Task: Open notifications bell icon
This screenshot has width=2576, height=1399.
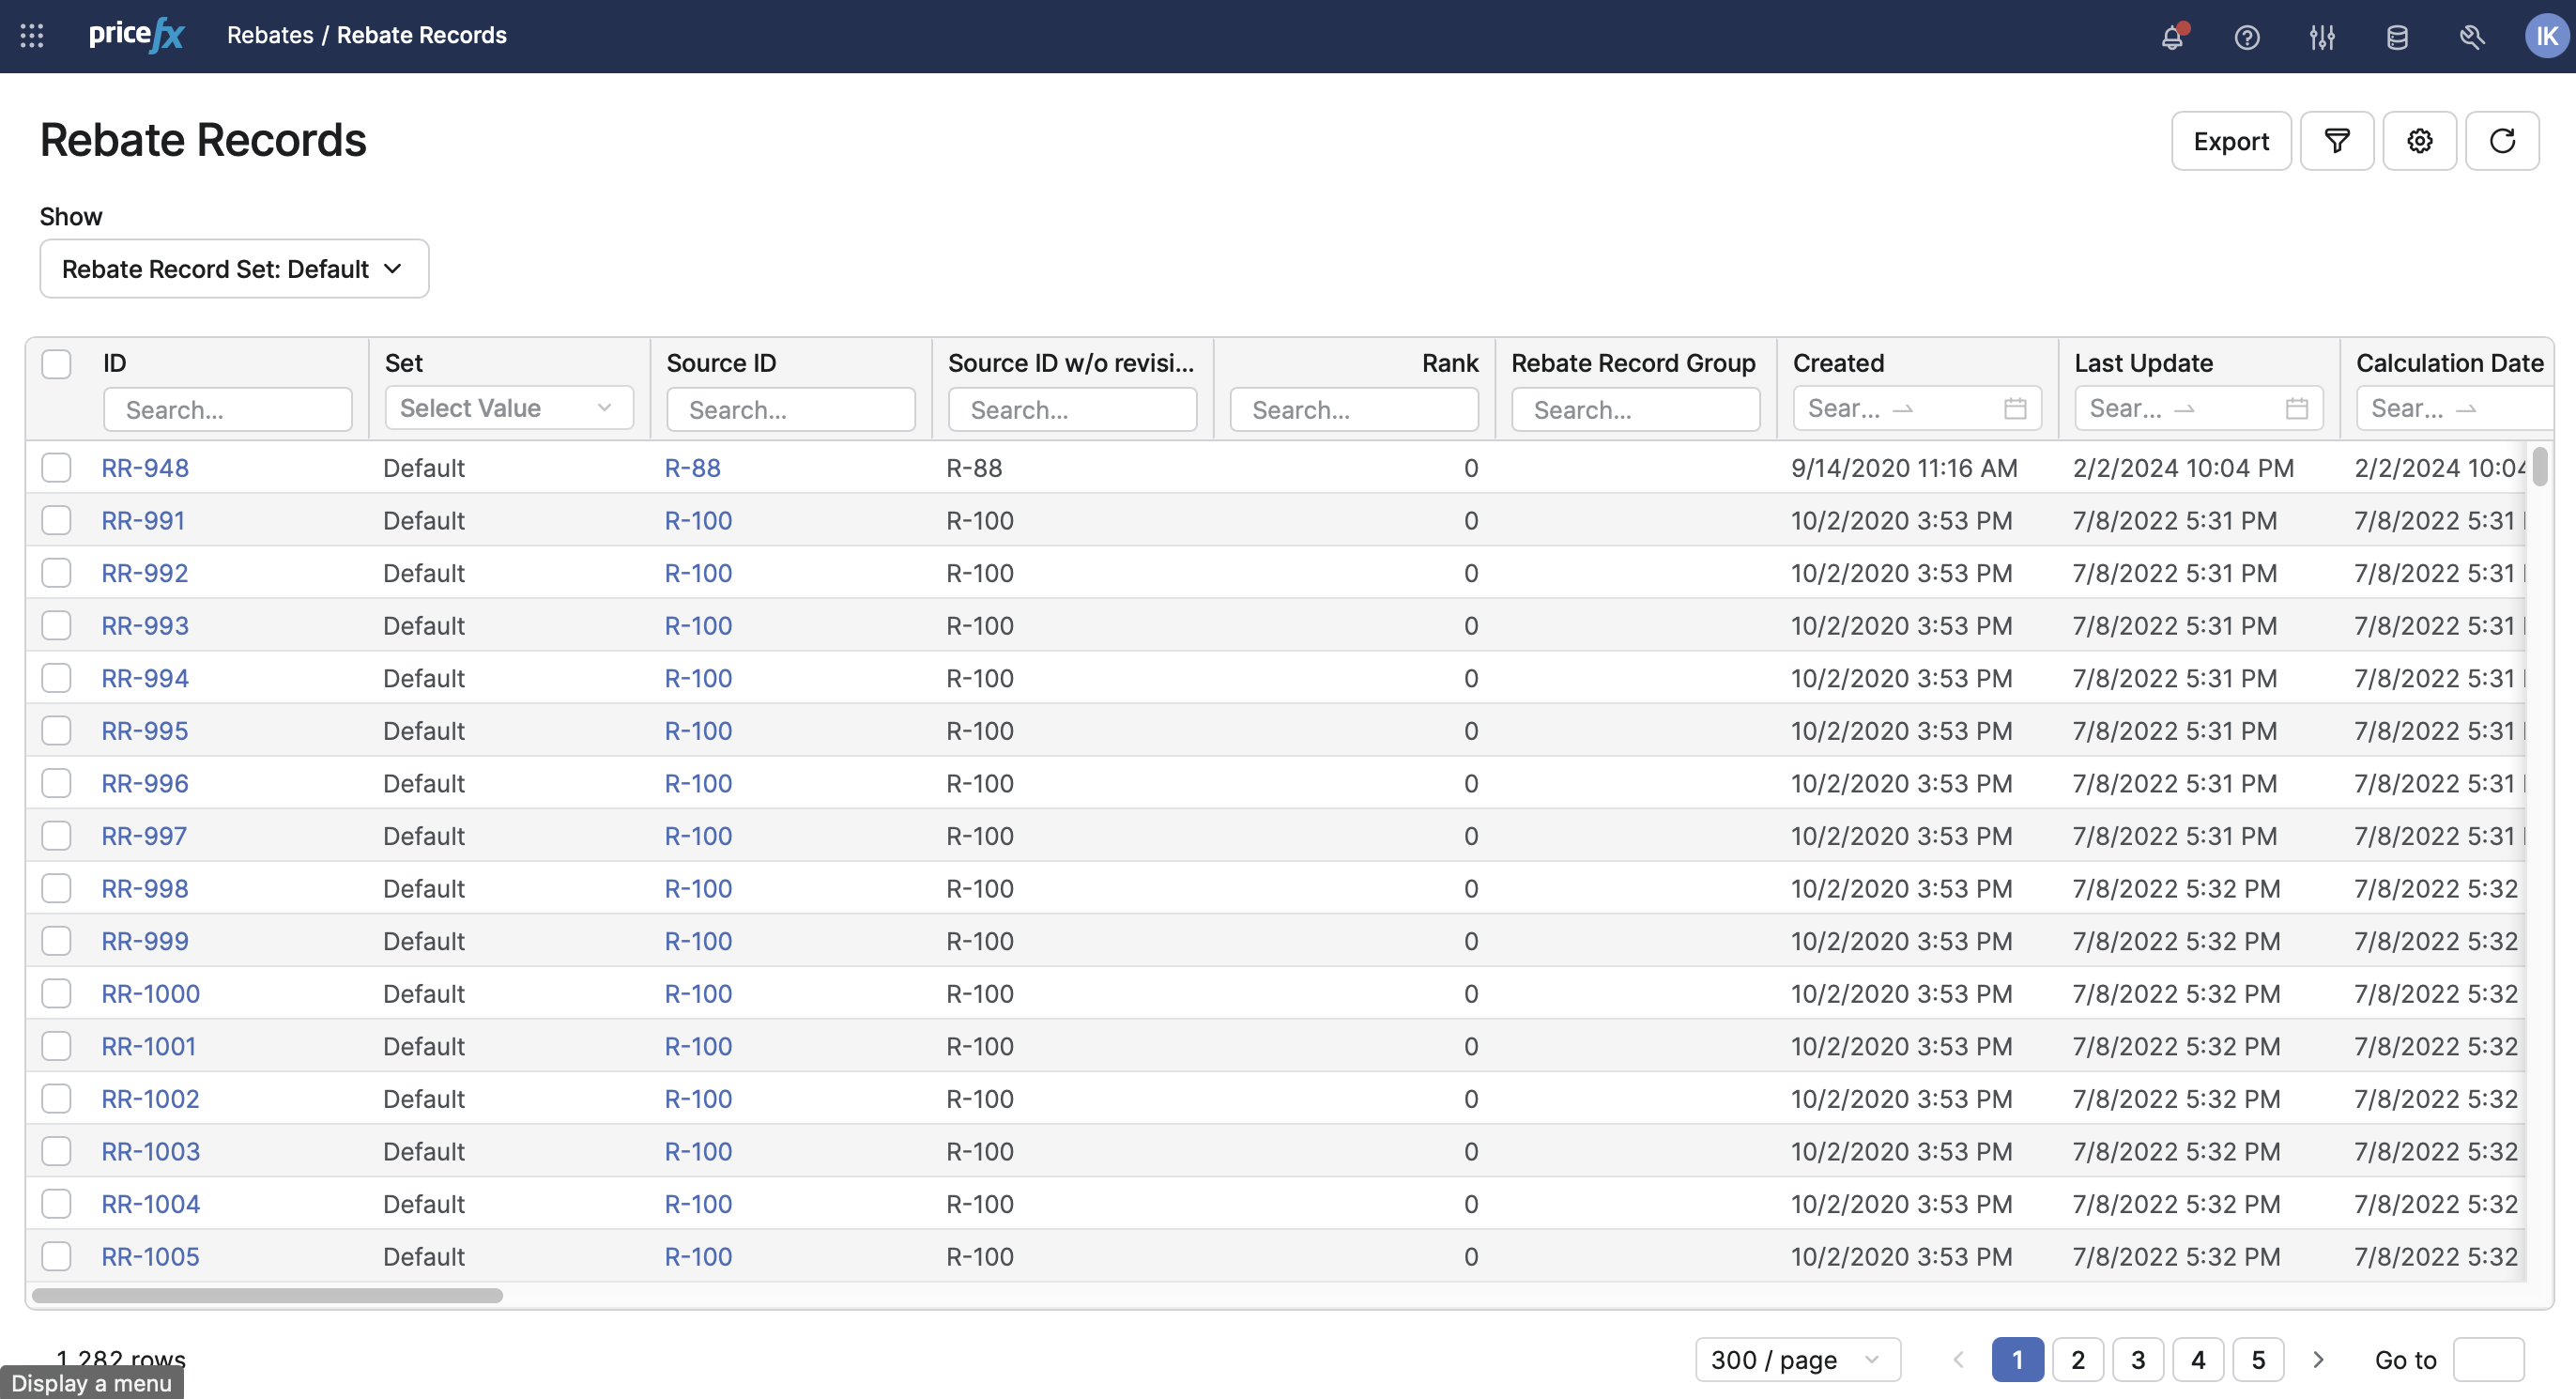Action: pos(2171,37)
